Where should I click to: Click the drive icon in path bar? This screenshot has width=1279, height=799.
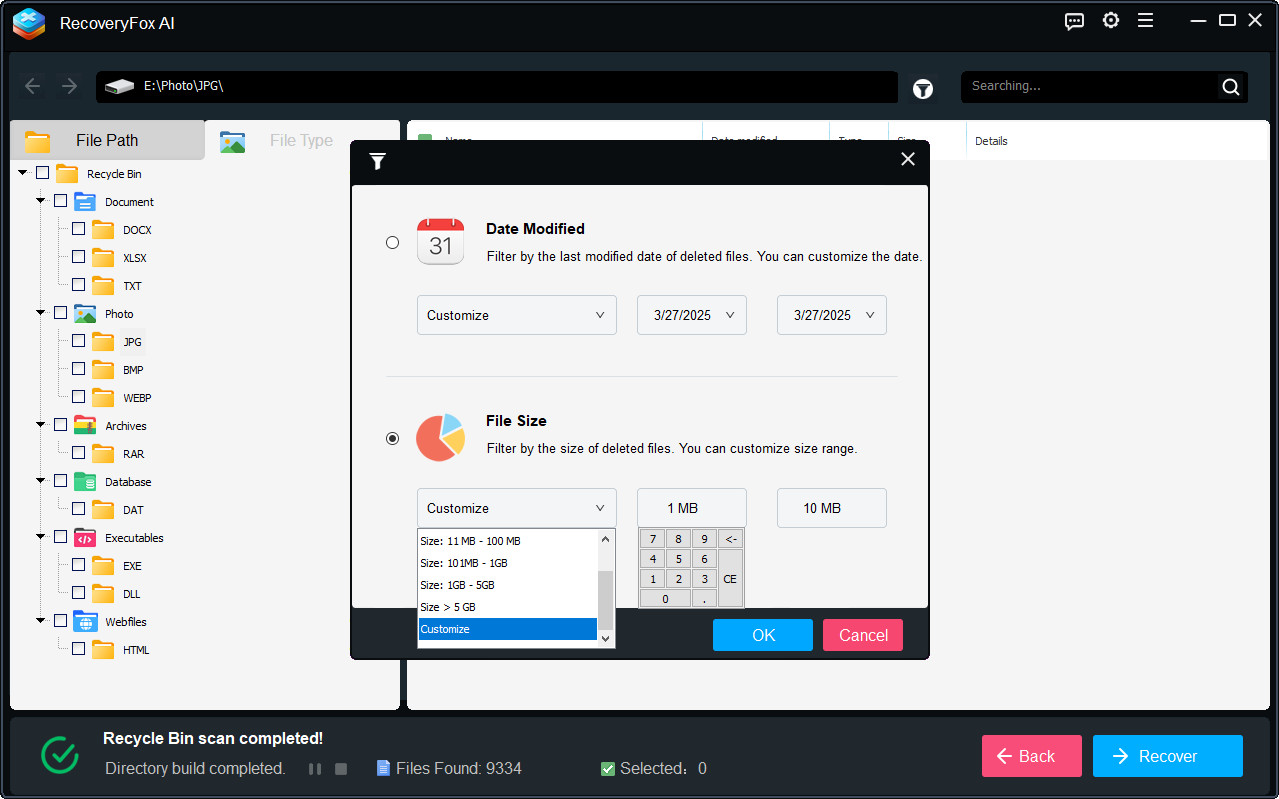pyautogui.click(x=120, y=87)
